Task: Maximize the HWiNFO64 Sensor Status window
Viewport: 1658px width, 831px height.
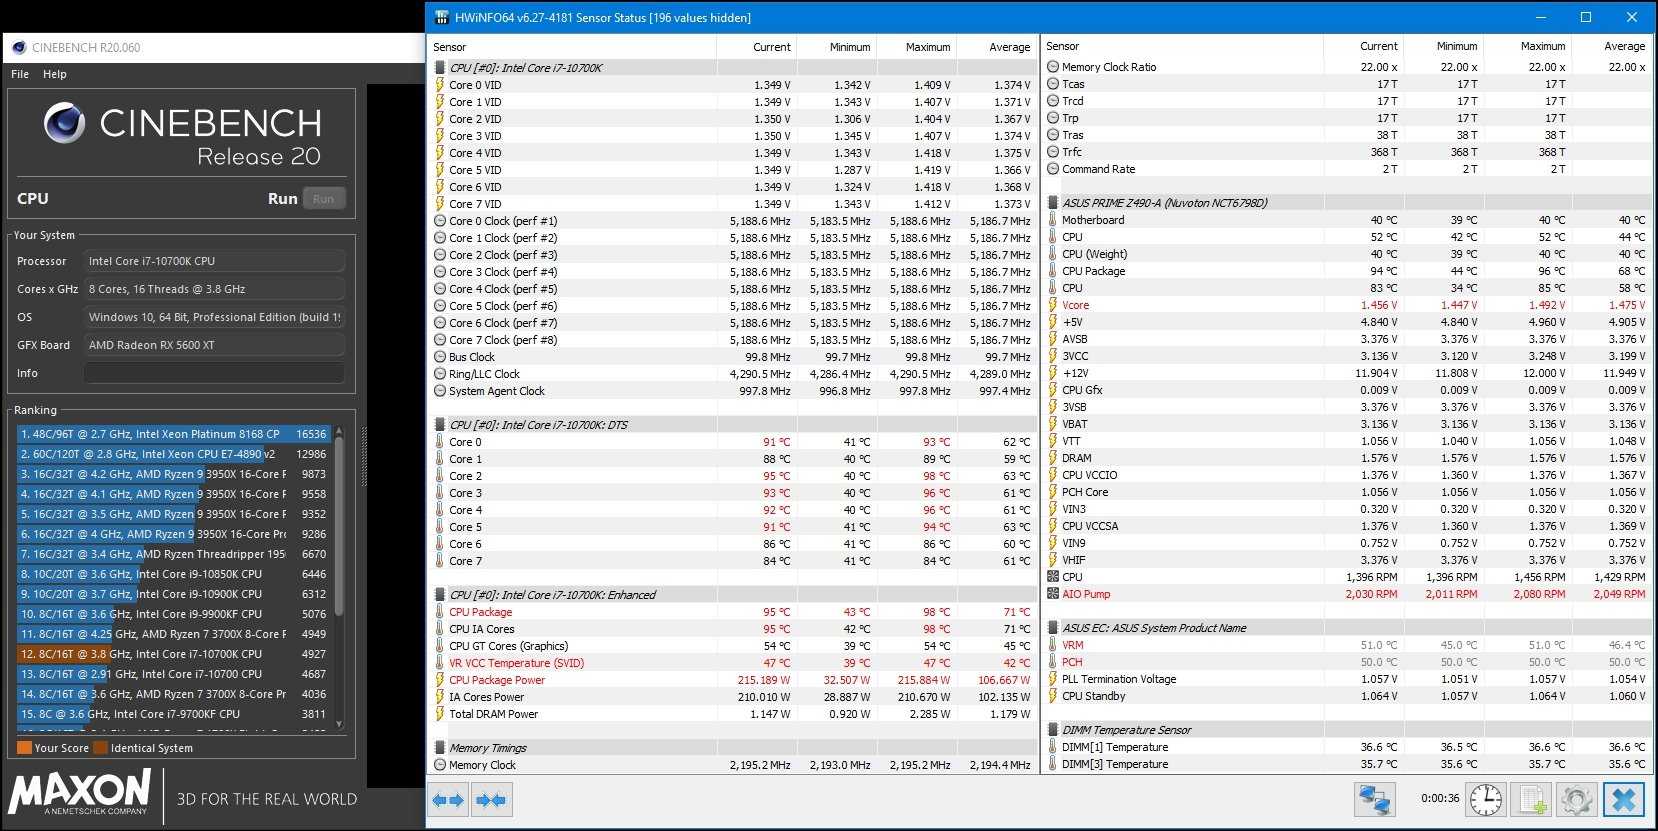Action: [1586, 17]
